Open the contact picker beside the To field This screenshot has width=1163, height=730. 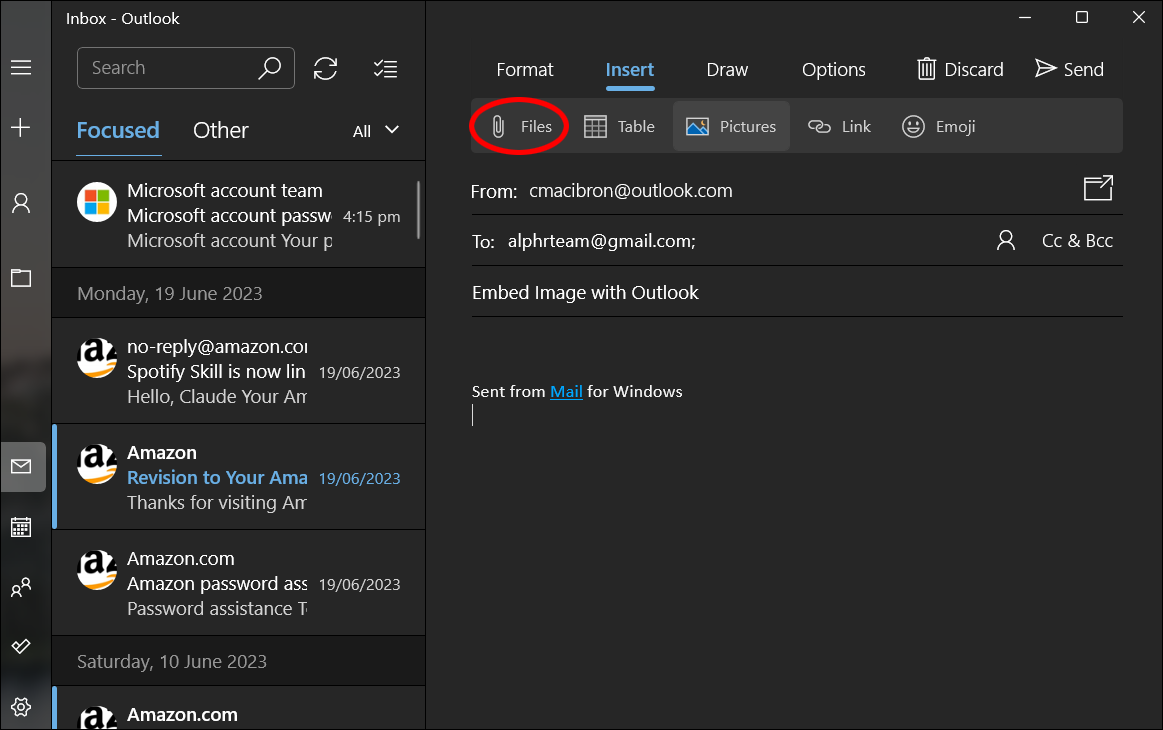1006,241
